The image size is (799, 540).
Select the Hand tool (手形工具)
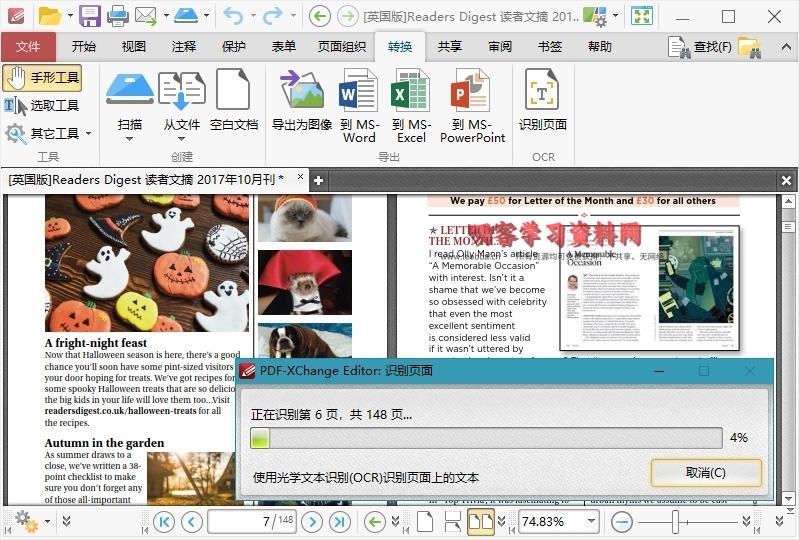tap(42, 78)
